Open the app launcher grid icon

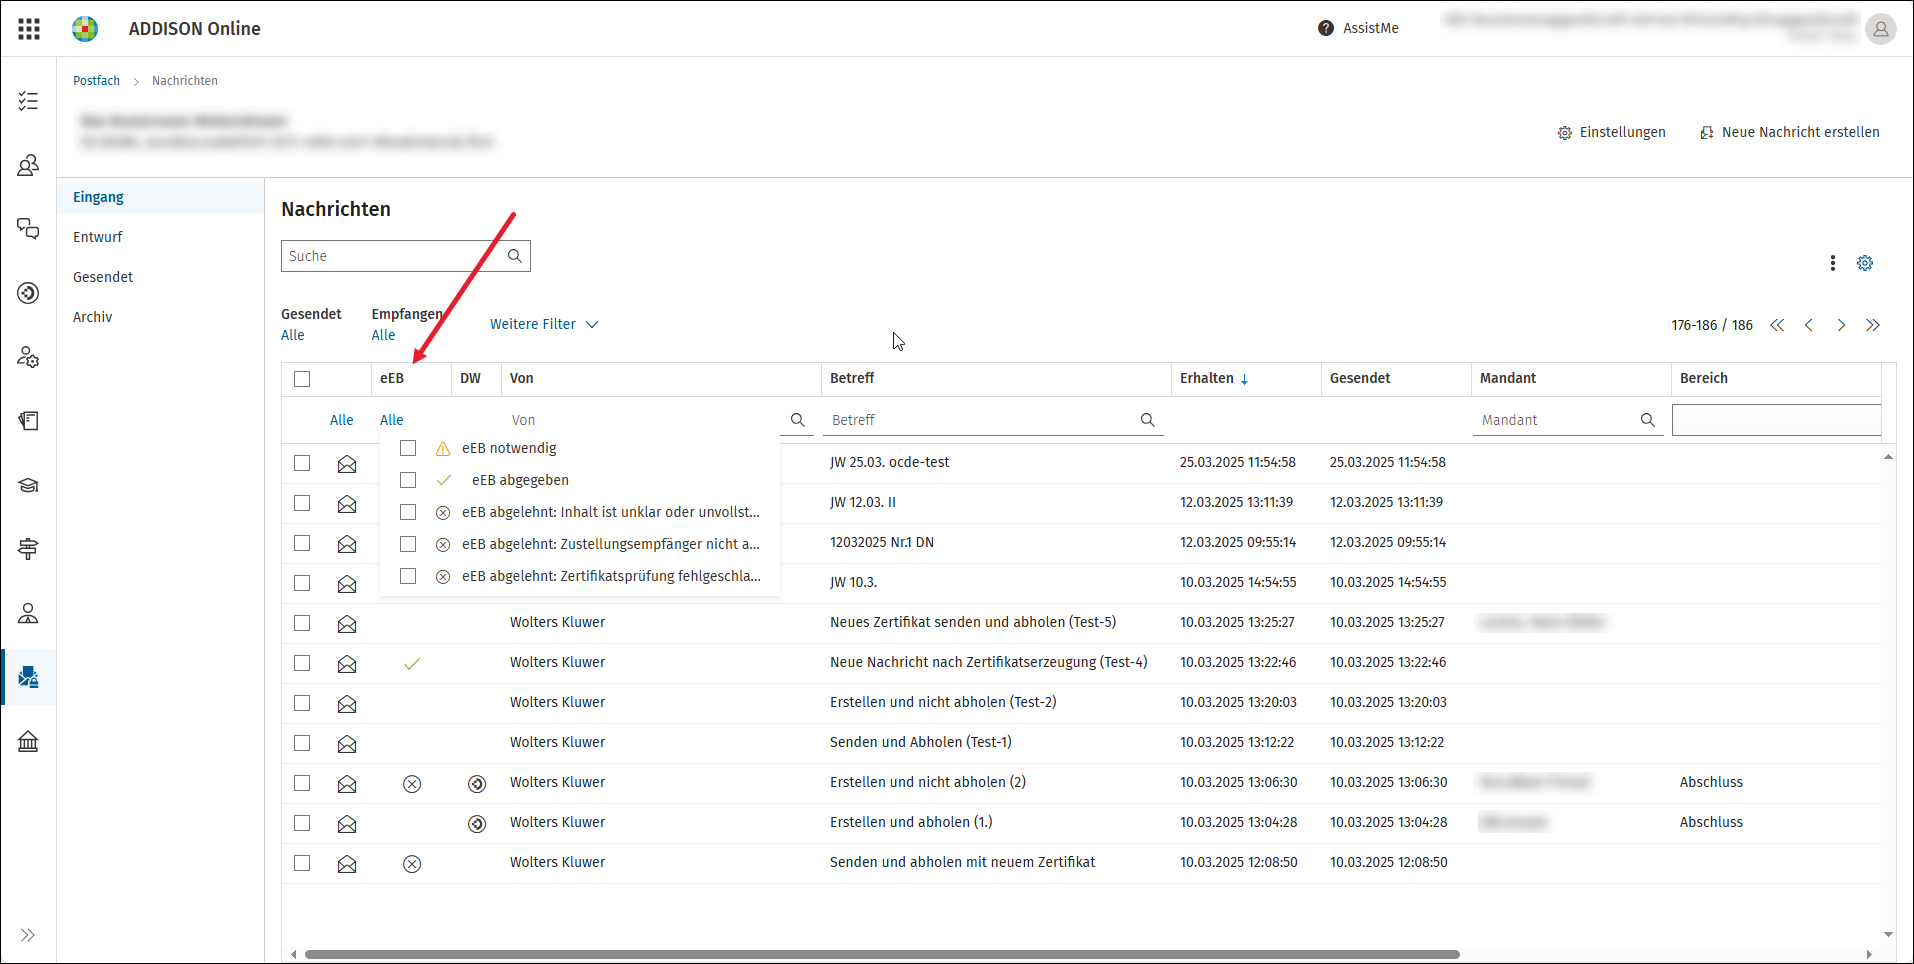[29, 29]
